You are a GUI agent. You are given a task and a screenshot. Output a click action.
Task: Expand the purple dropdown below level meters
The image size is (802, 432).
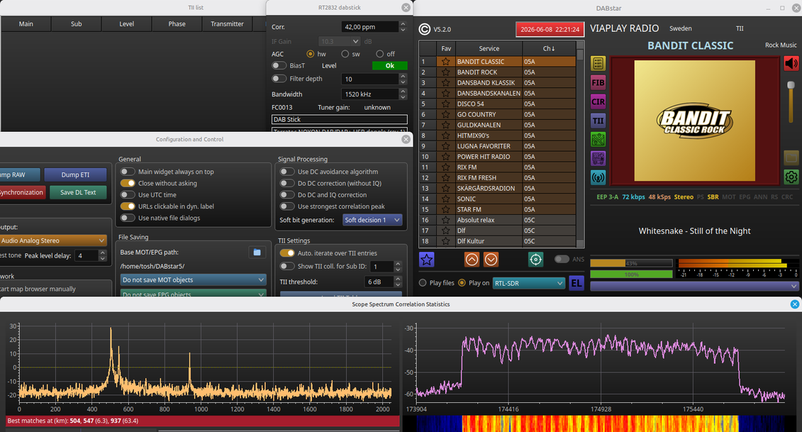(694, 286)
